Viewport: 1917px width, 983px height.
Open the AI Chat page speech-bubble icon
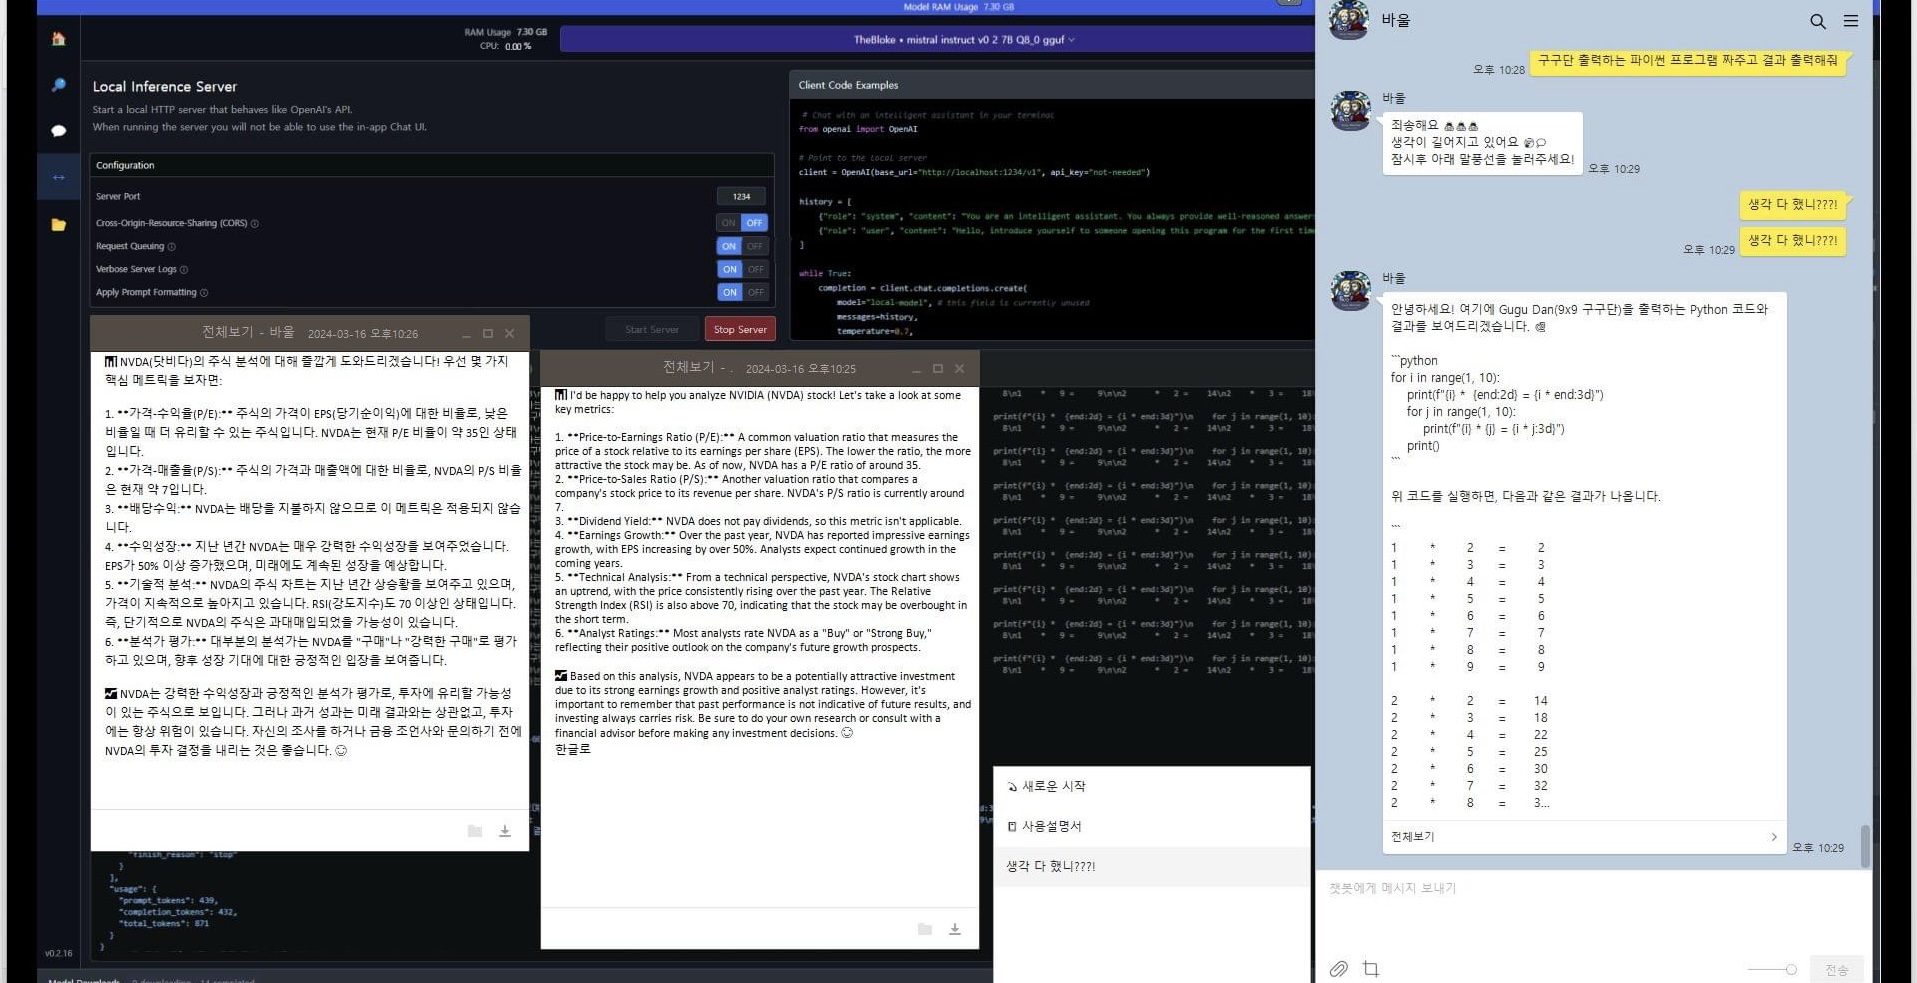58,131
